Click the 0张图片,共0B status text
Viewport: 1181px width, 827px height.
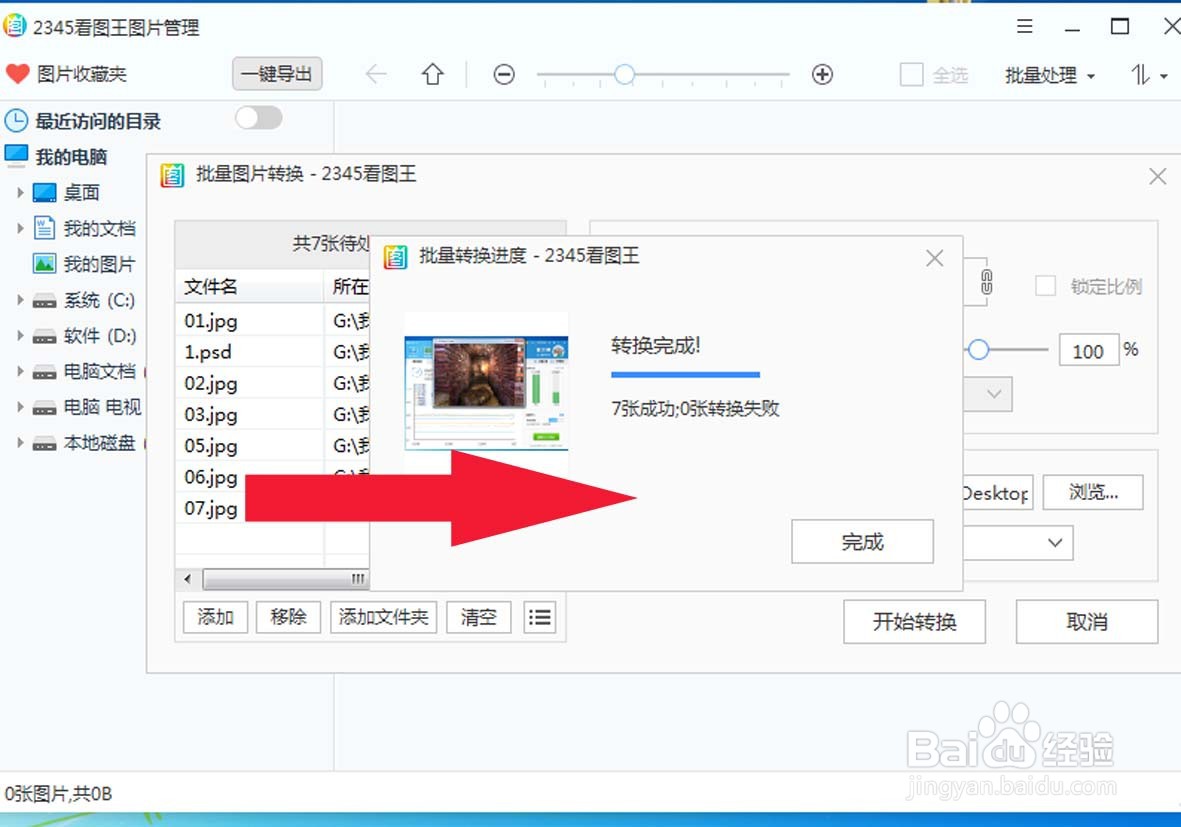pos(58,793)
